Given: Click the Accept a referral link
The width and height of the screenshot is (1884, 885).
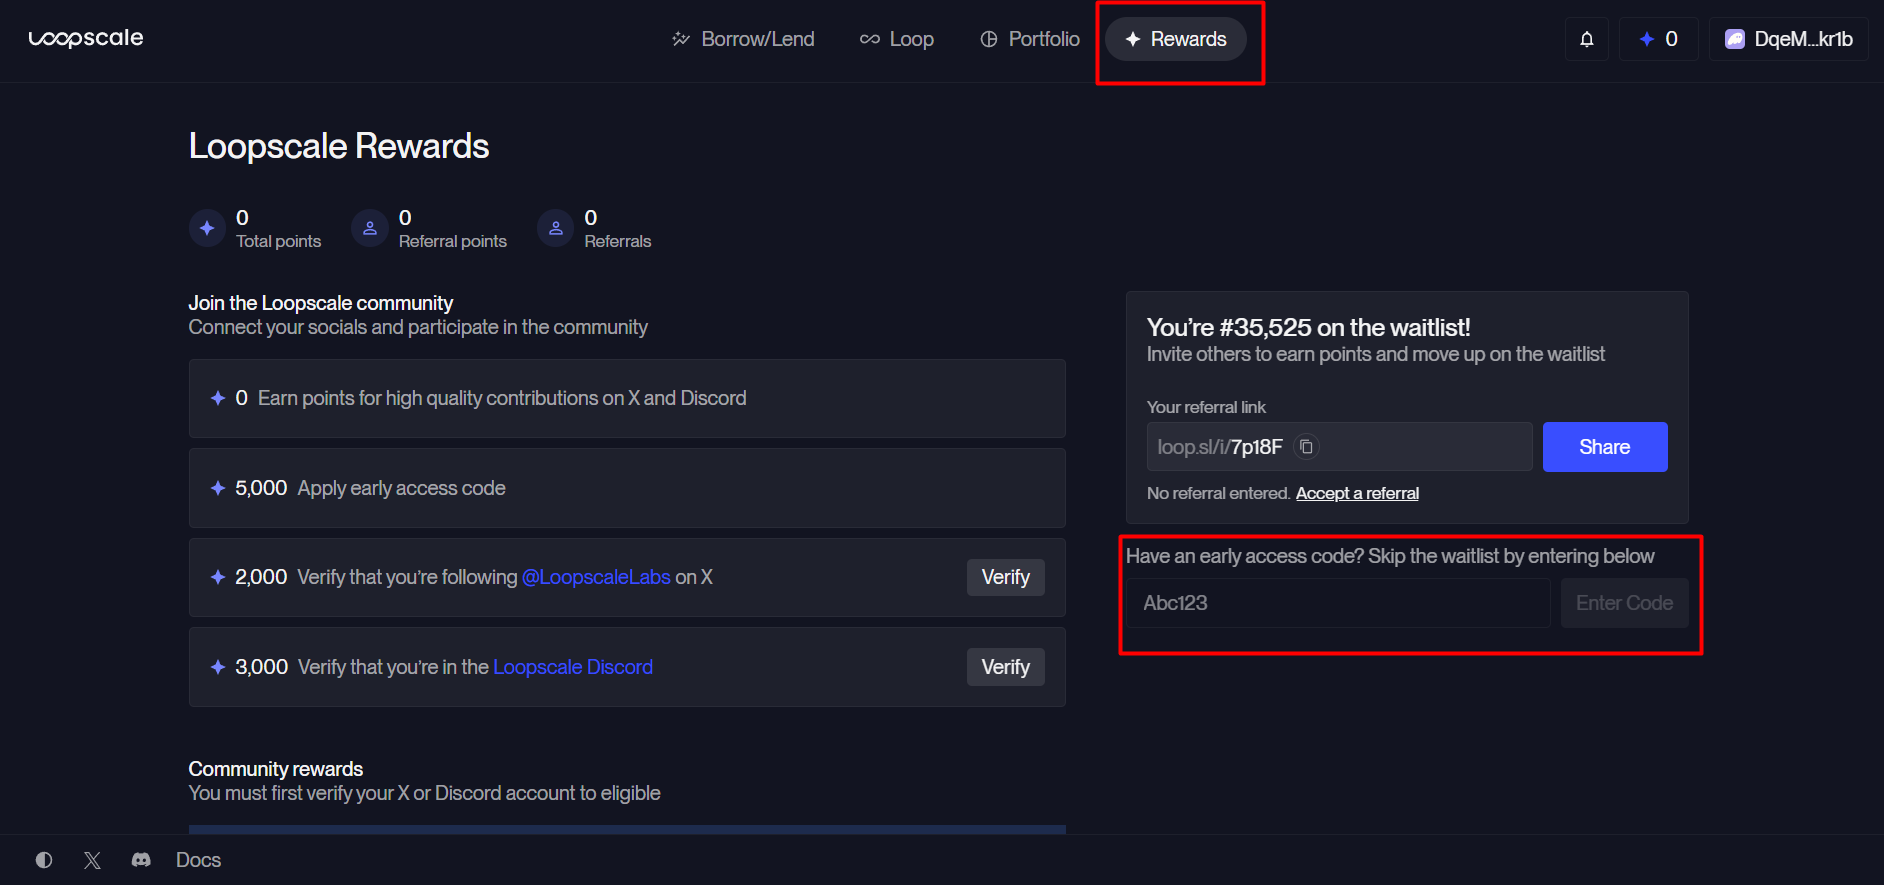Looking at the screenshot, I should pyautogui.click(x=1357, y=492).
